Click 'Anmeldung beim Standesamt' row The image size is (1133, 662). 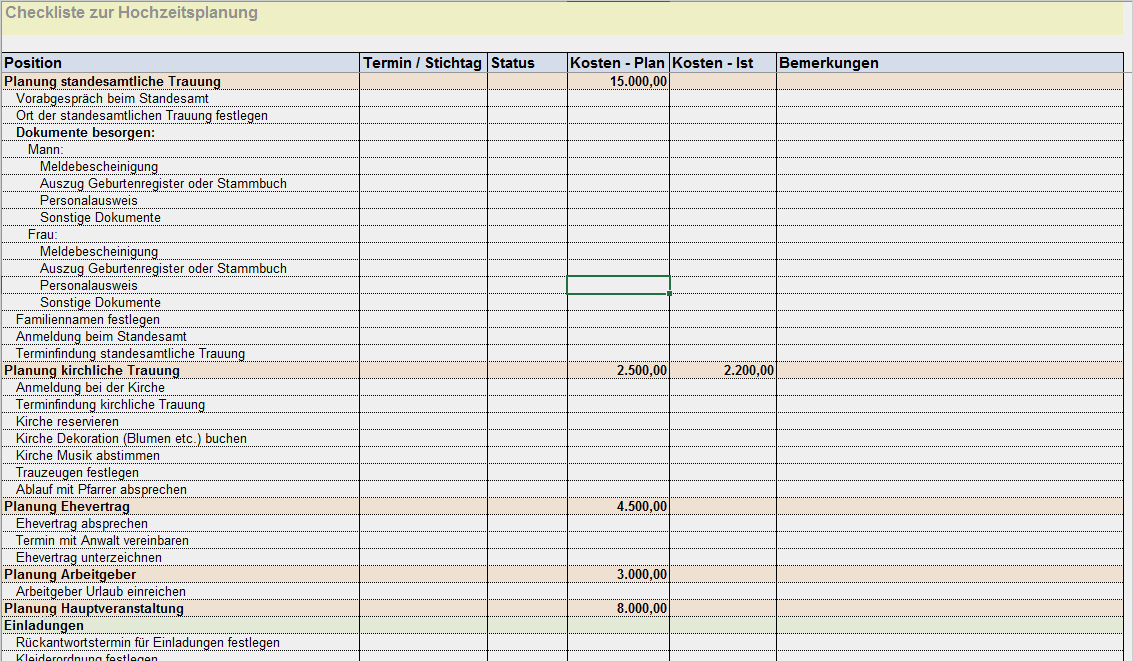[x=563, y=336]
